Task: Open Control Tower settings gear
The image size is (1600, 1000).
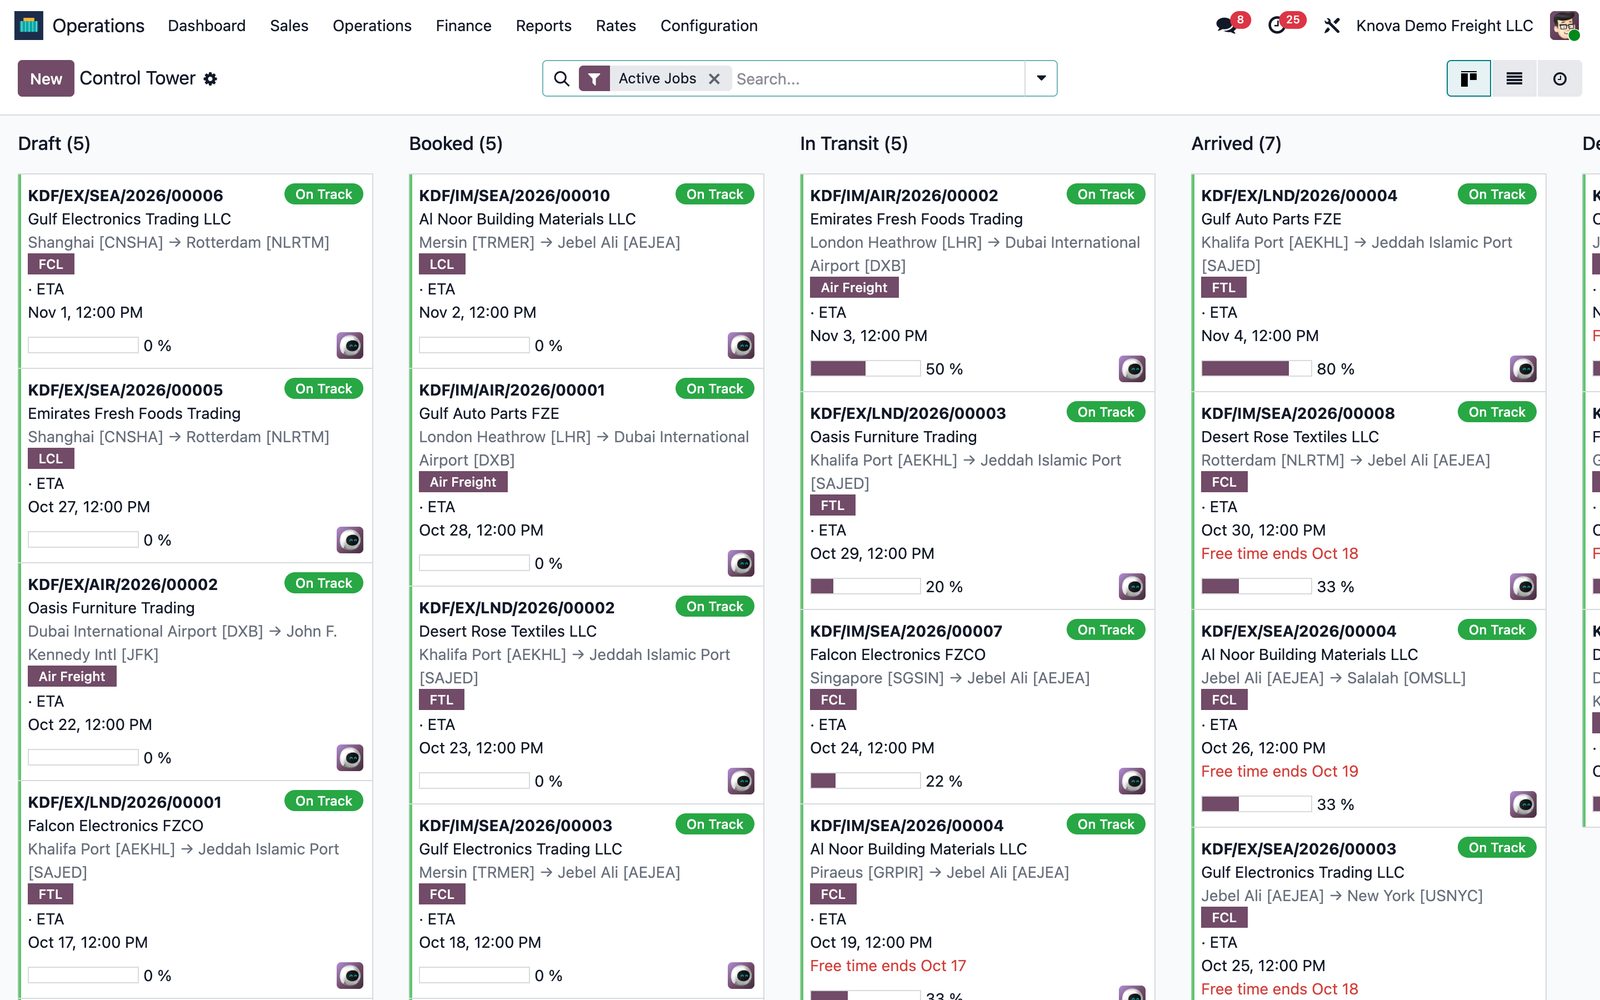Action: point(210,79)
